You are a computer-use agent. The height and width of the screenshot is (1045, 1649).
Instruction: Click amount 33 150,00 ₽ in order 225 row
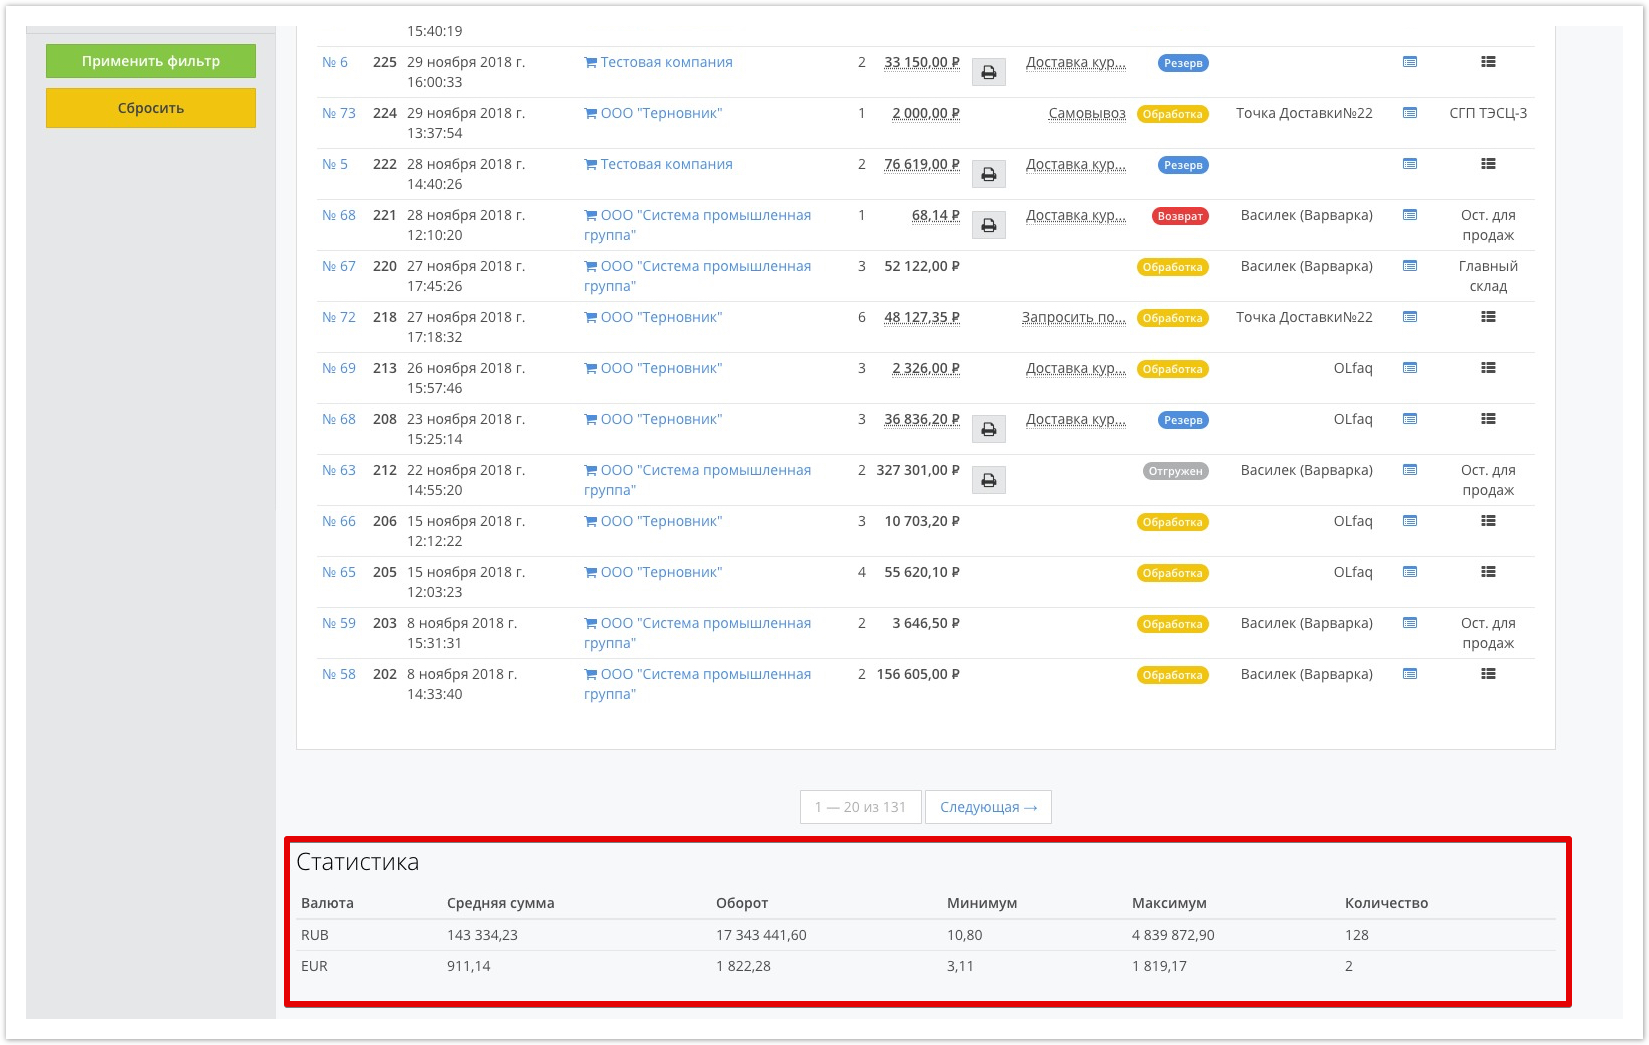(922, 62)
